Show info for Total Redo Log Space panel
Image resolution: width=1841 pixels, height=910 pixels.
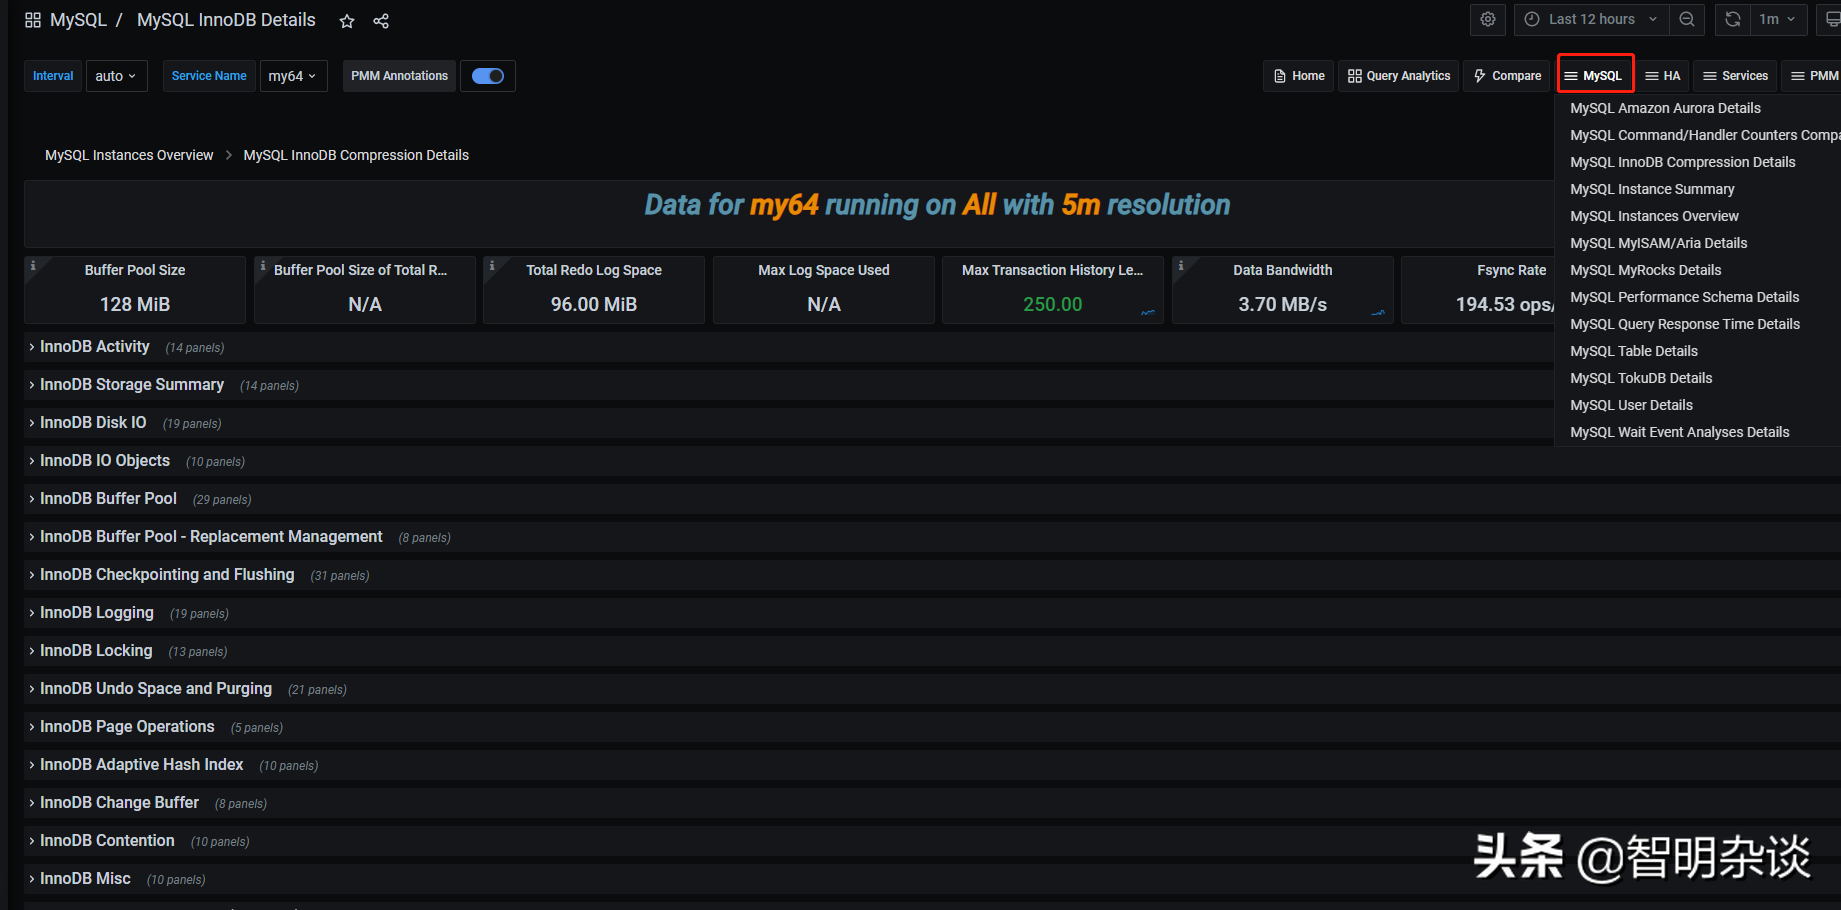[x=492, y=266]
